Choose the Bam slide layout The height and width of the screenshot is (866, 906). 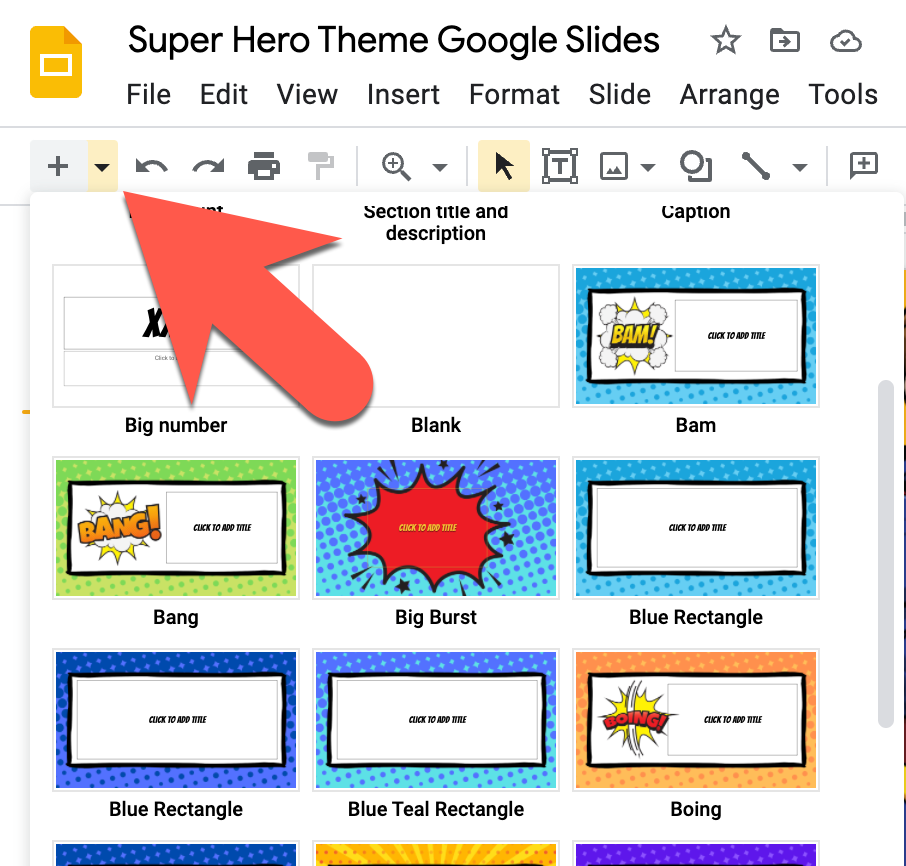(x=696, y=336)
